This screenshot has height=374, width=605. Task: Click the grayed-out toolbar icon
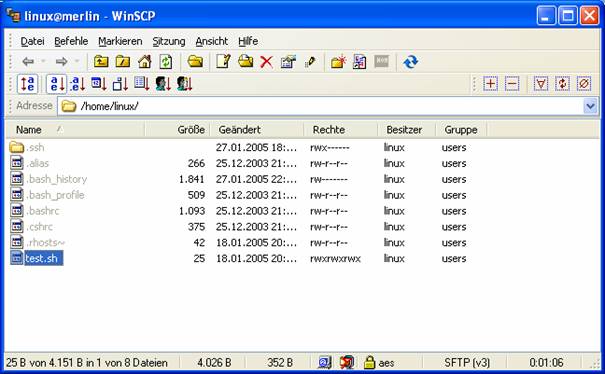coord(381,62)
